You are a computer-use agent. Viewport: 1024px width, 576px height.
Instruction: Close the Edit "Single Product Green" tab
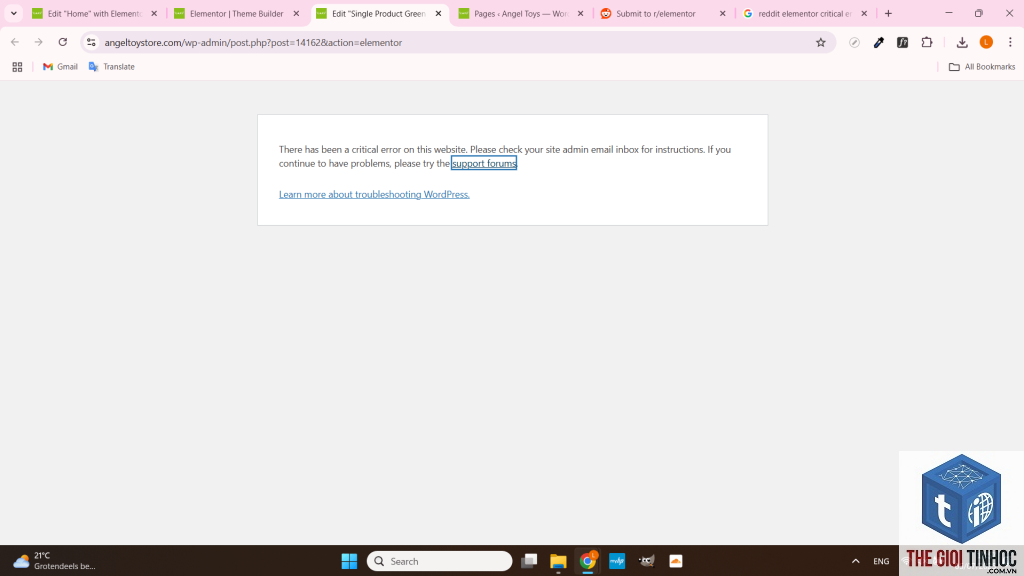coord(438,13)
